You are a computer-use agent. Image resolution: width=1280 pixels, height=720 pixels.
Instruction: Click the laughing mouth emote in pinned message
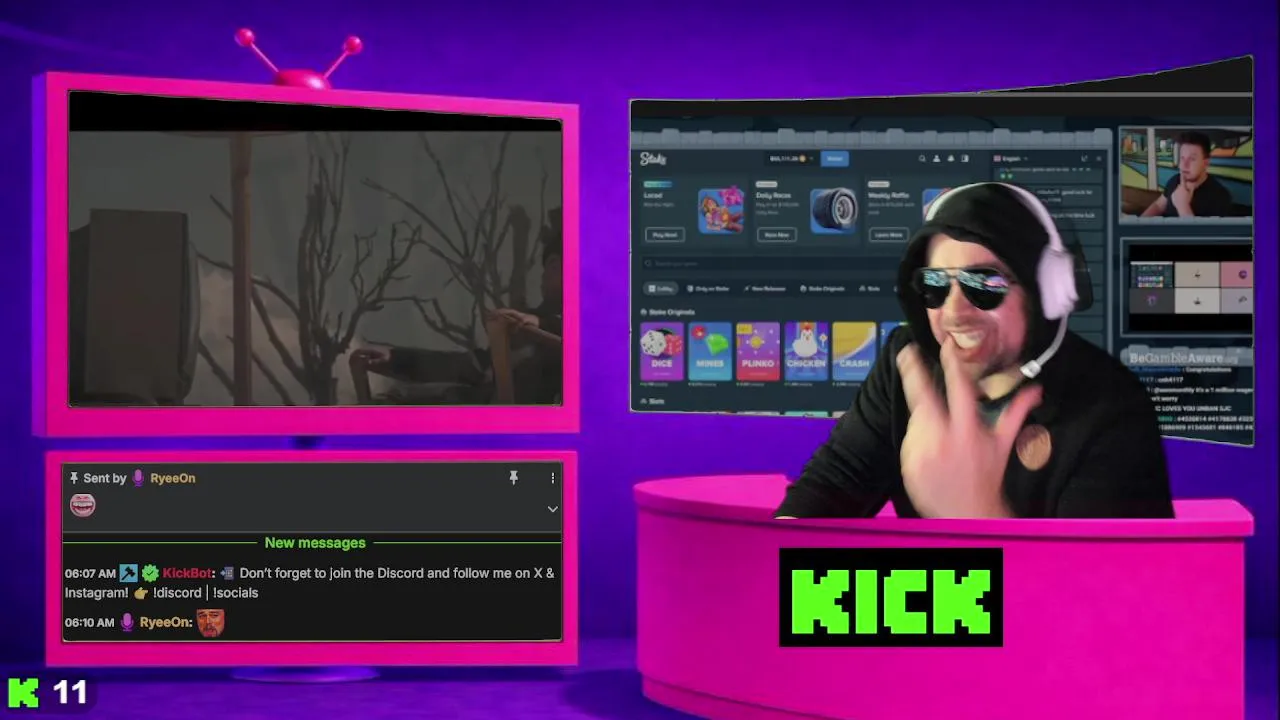[x=82, y=506]
